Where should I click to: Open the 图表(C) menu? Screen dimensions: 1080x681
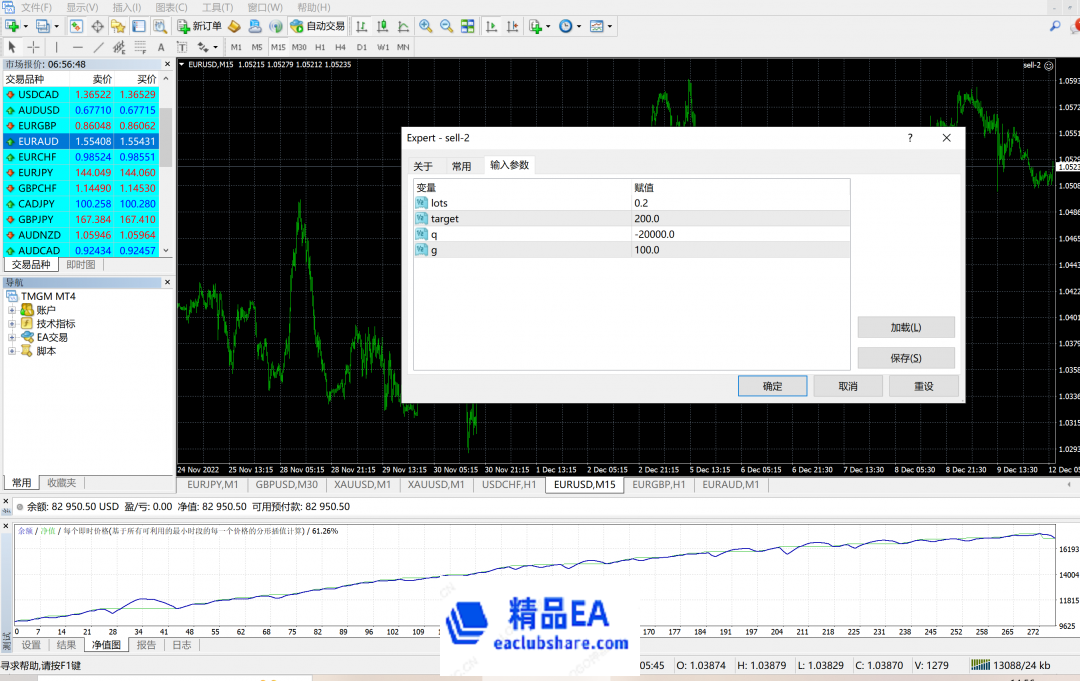point(171,7)
